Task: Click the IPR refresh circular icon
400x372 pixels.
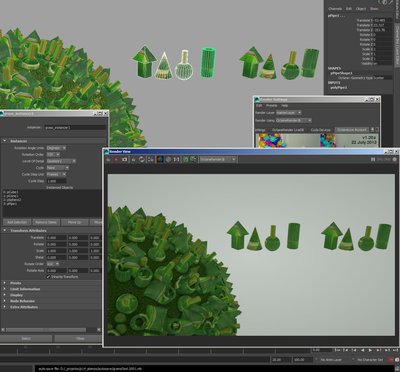Action: pos(142,160)
